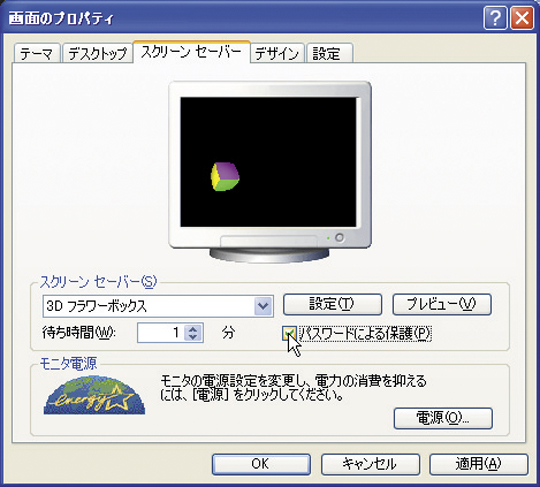Viewport: 540px width, 487px height.
Task: Switch to the テーマ tab
Action: [x=37, y=53]
